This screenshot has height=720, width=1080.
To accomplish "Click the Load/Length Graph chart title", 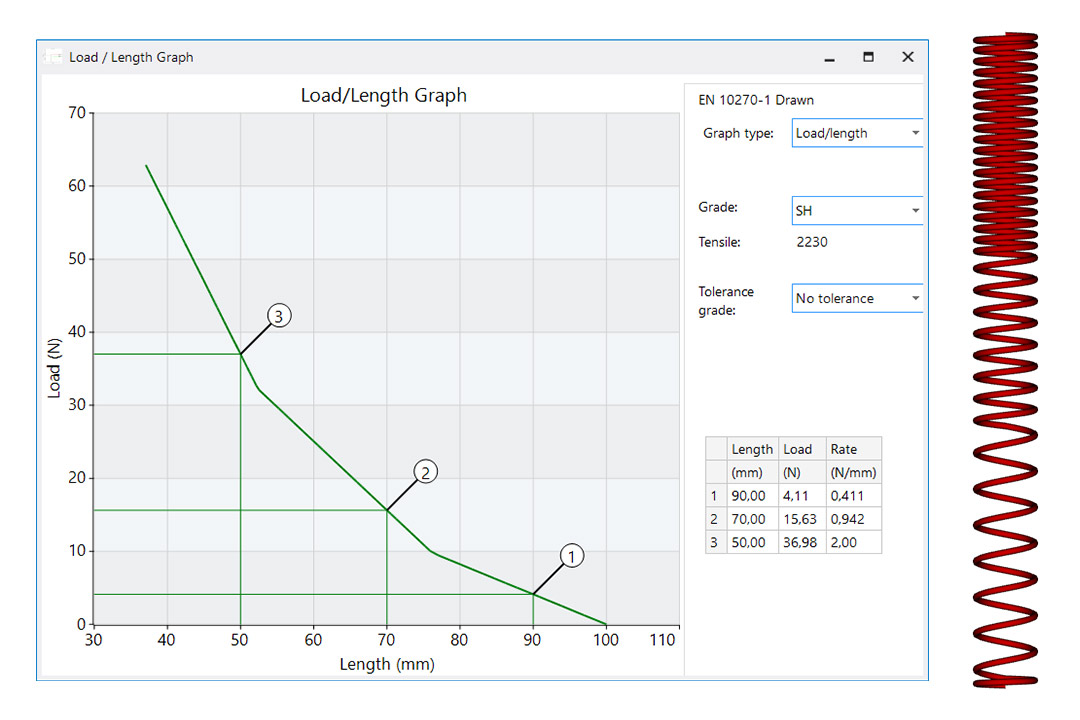I will [x=383, y=96].
